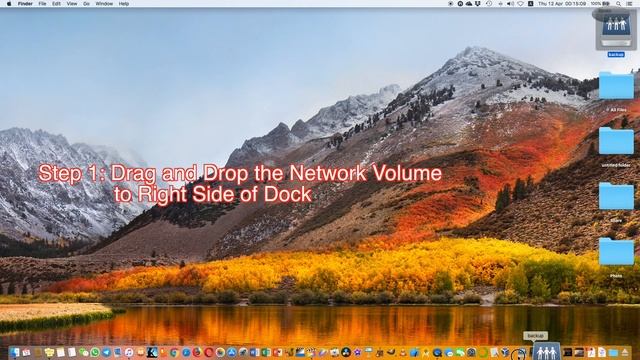The image size is (640, 360).
Task: Open the View menu
Action: (x=72, y=4)
